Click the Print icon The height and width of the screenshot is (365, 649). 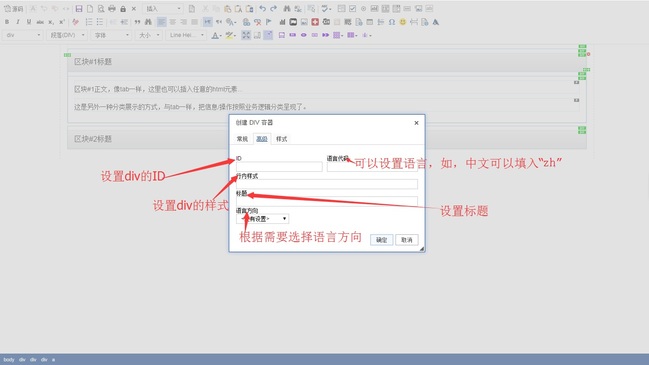(x=112, y=9)
